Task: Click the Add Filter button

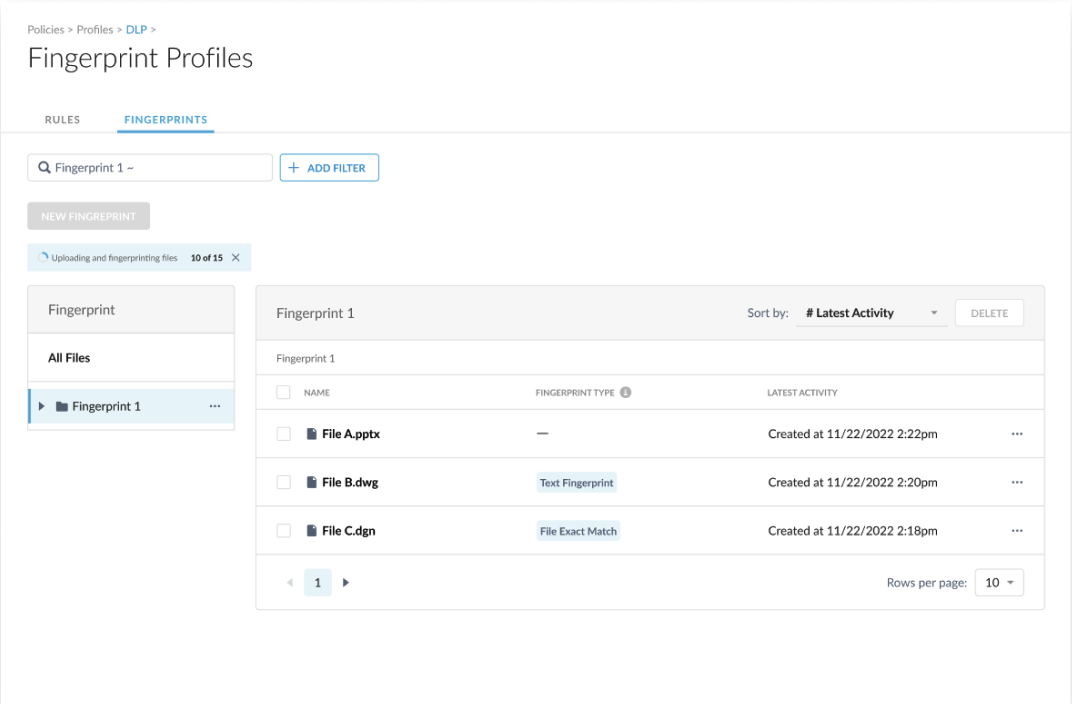Action: pos(329,168)
